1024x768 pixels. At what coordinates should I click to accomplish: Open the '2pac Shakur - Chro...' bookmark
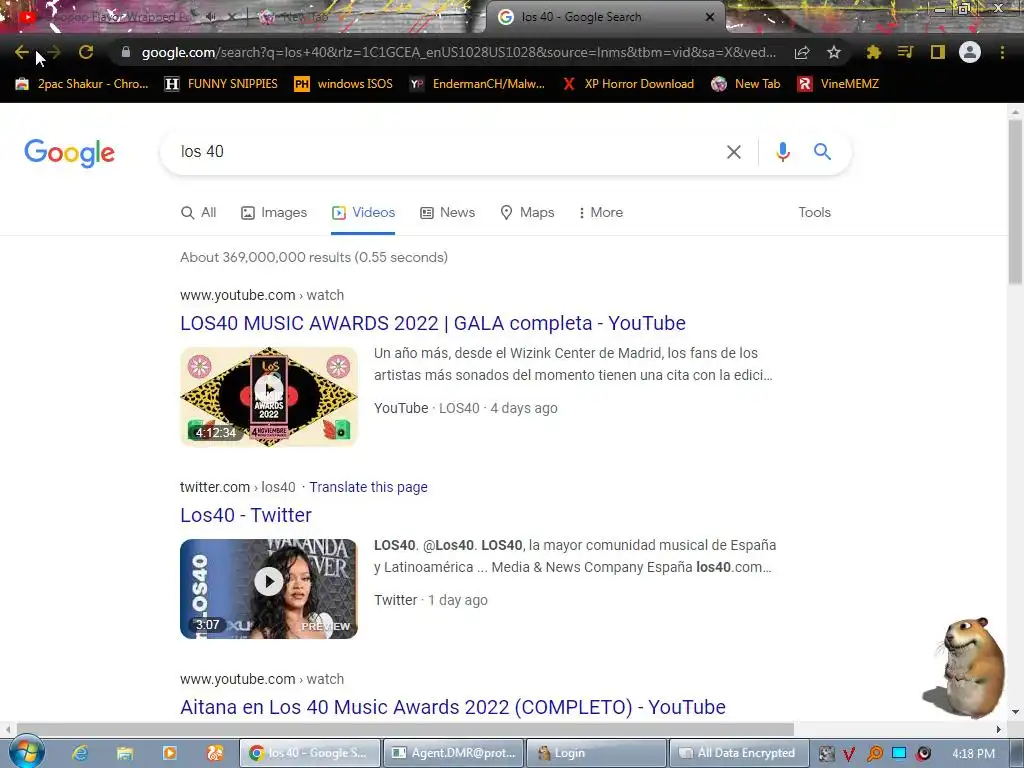coord(82,84)
